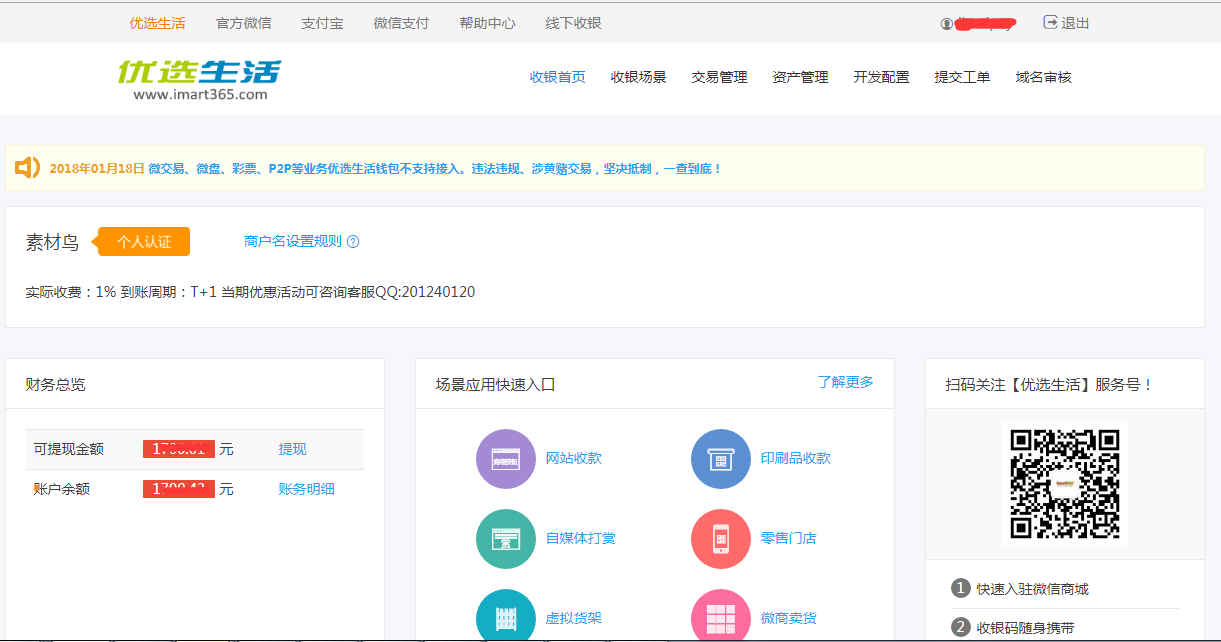This screenshot has width=1221, height=642.
Task: Click the 了解更多 link
Action: pyautogui.click(x=846, y=382)
